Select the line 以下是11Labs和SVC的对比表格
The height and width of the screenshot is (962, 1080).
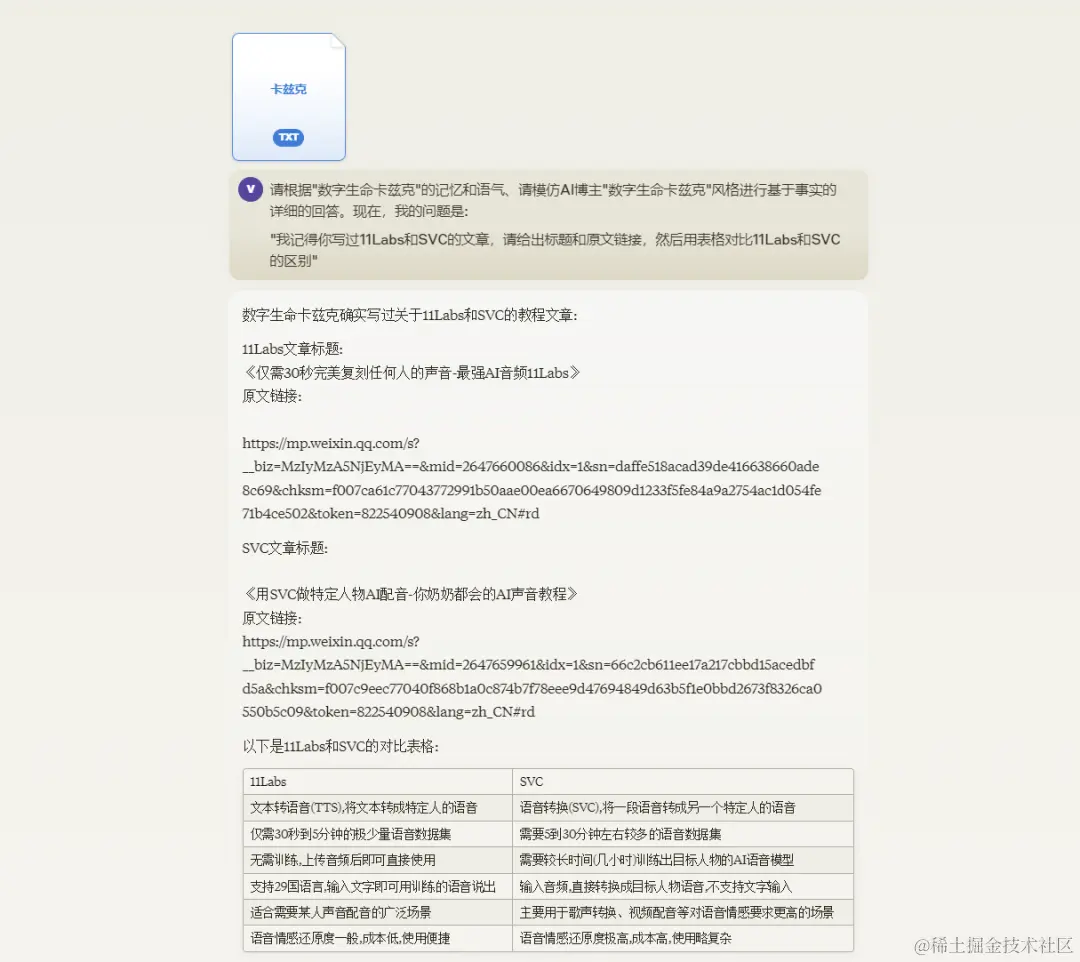[345, 746]
